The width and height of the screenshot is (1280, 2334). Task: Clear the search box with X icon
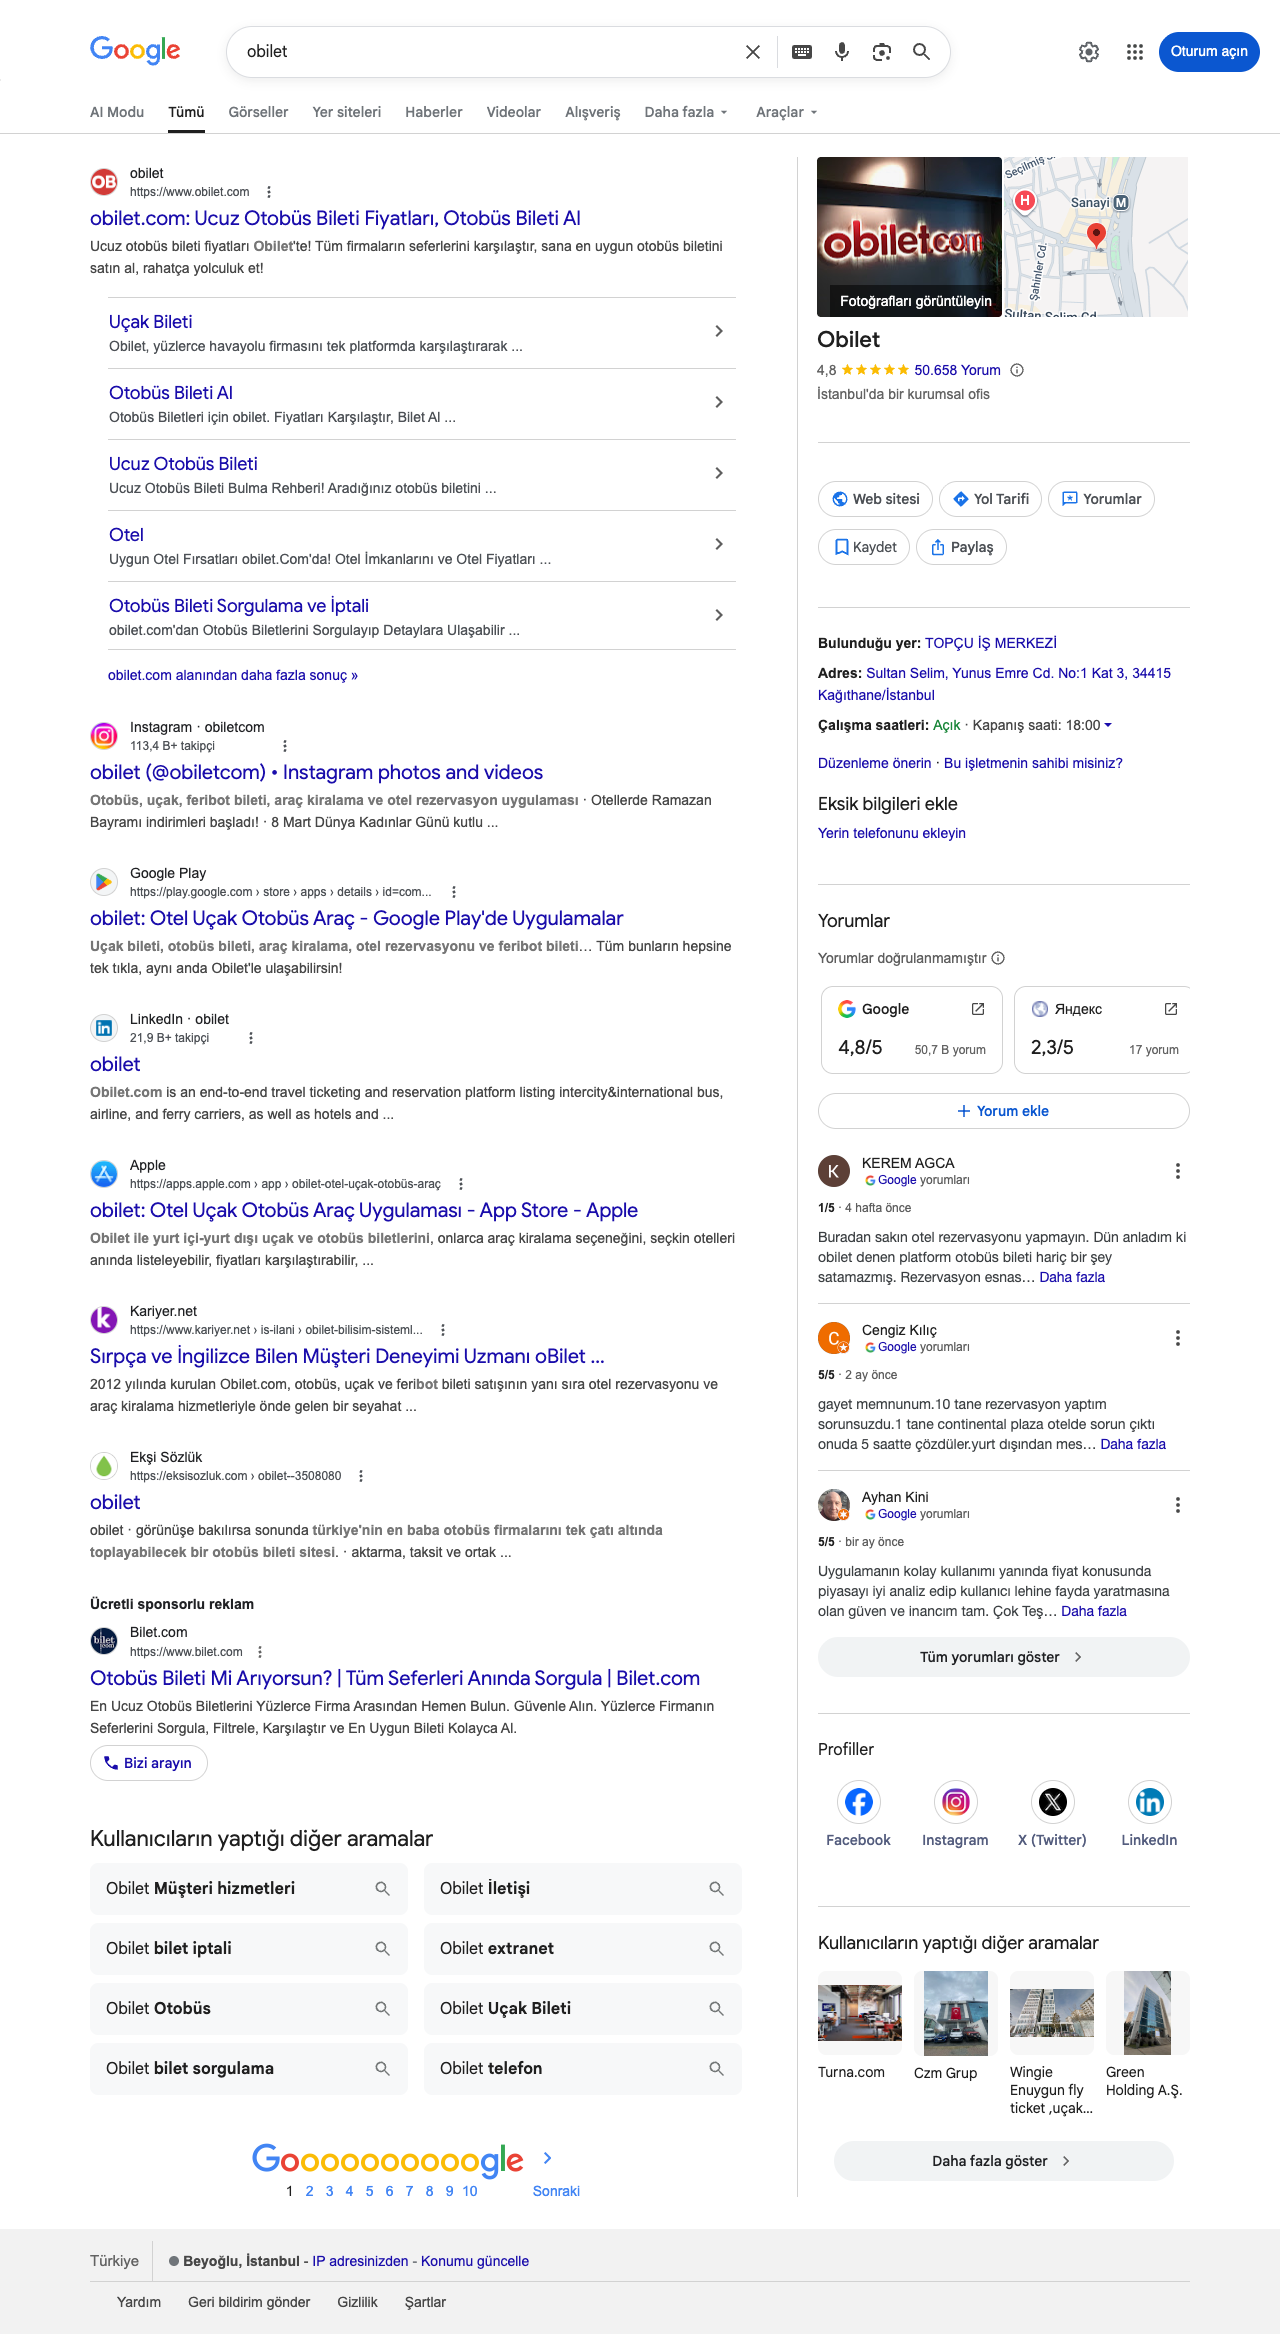tap(753, 52)
